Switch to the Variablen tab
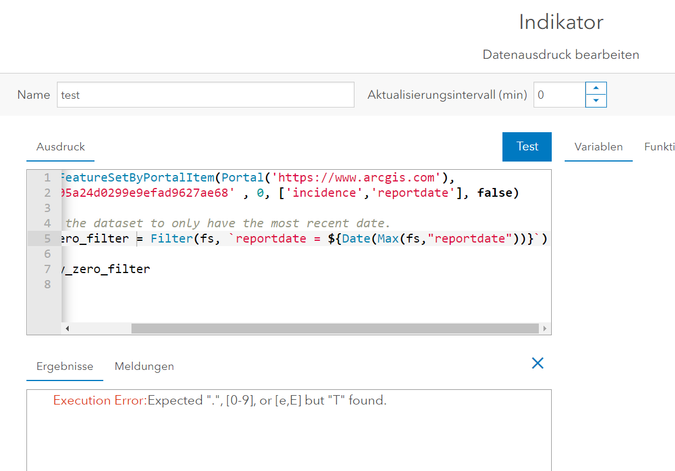 [598, 147]
